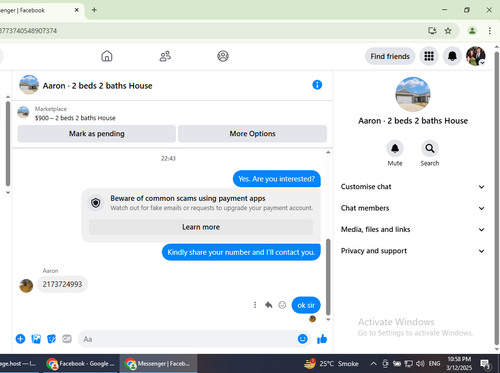Send a thumbs up like
The height and width of the screenshot is (373, 500).
[x=322, y=339]
